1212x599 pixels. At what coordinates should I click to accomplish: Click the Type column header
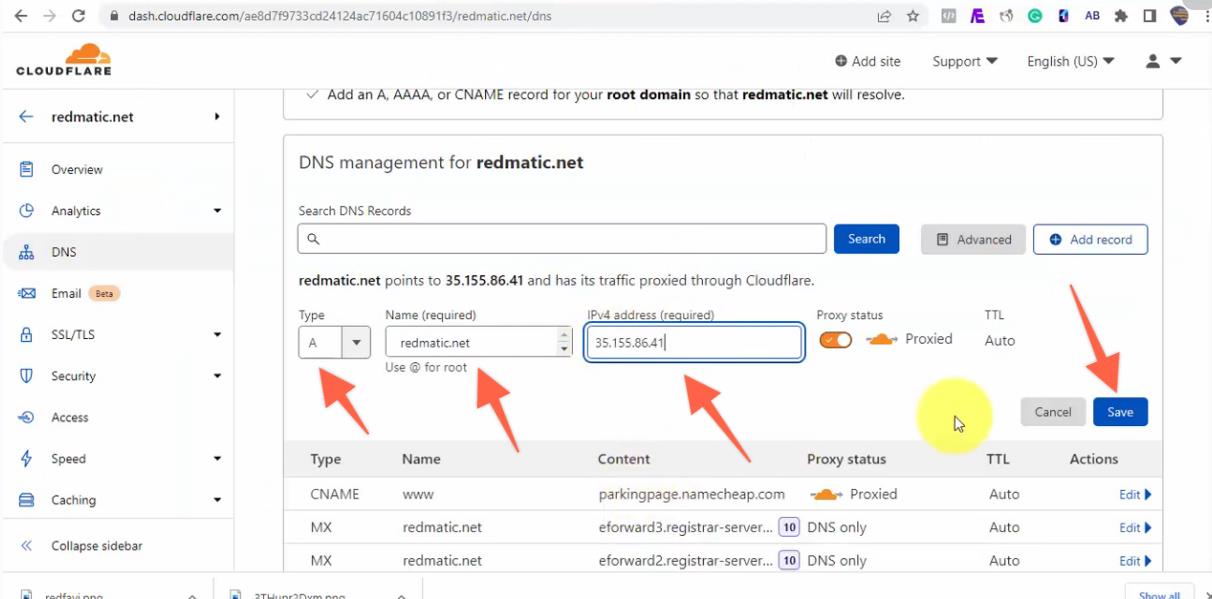coord(325,459)
